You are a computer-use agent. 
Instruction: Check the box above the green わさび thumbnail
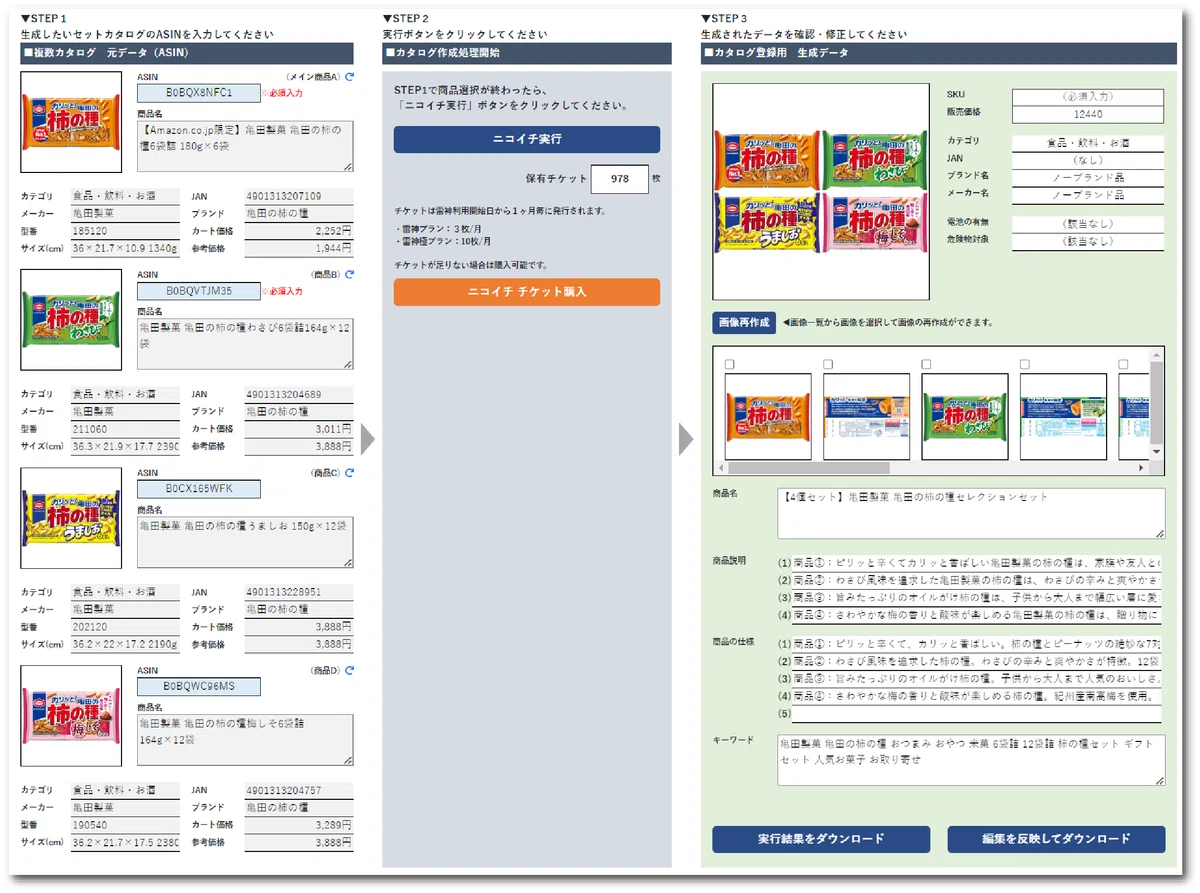click(926, 364)
